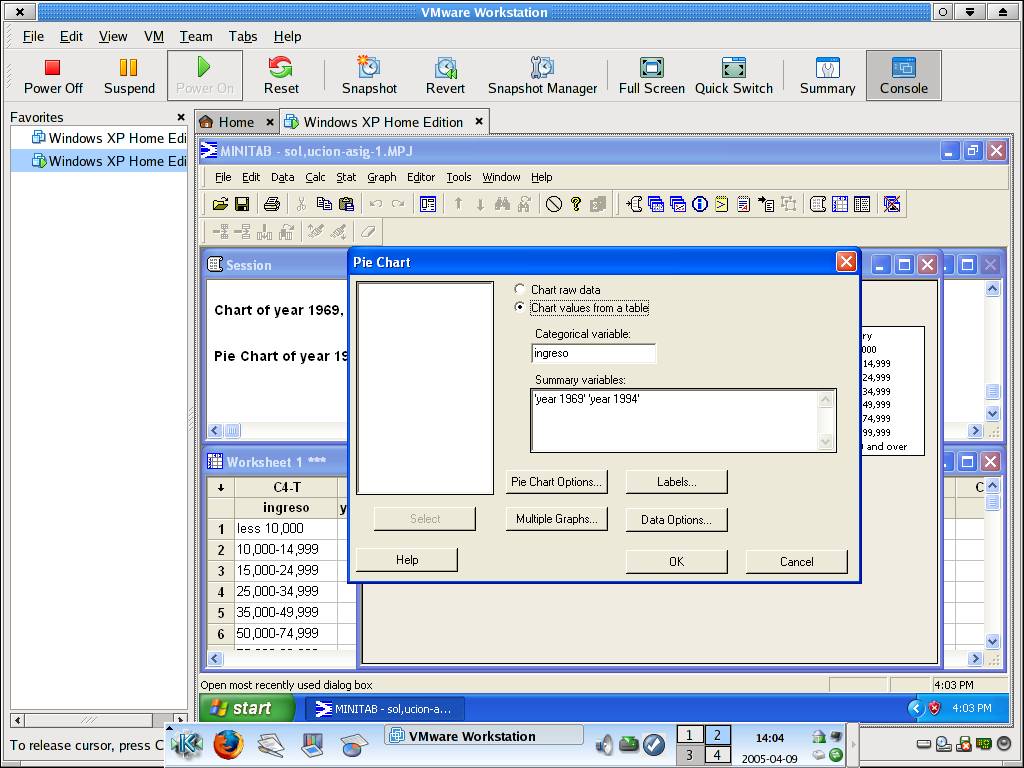Image resolution: width=1024 pixels, height=768 pixels.
Task: Switch VMware to Full Screen
Action: point(652,76)
